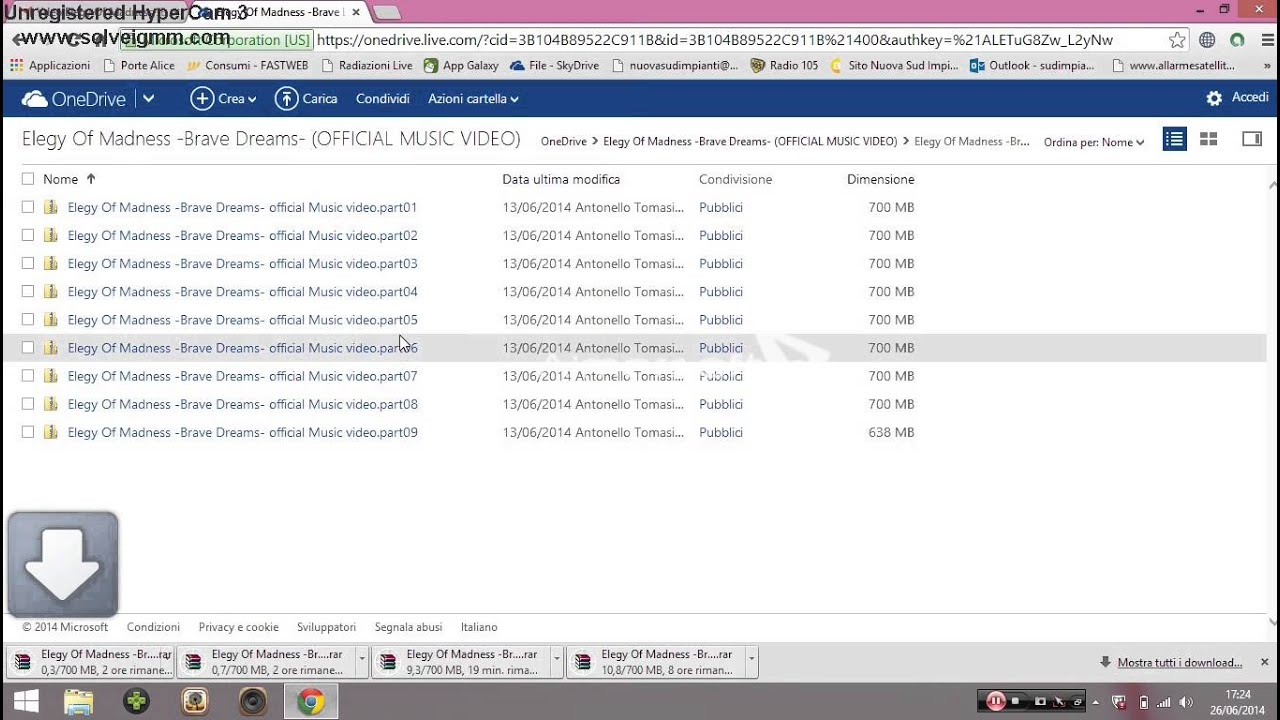Open the Applicazioni bookmarks shortcut

click(50, 65)
